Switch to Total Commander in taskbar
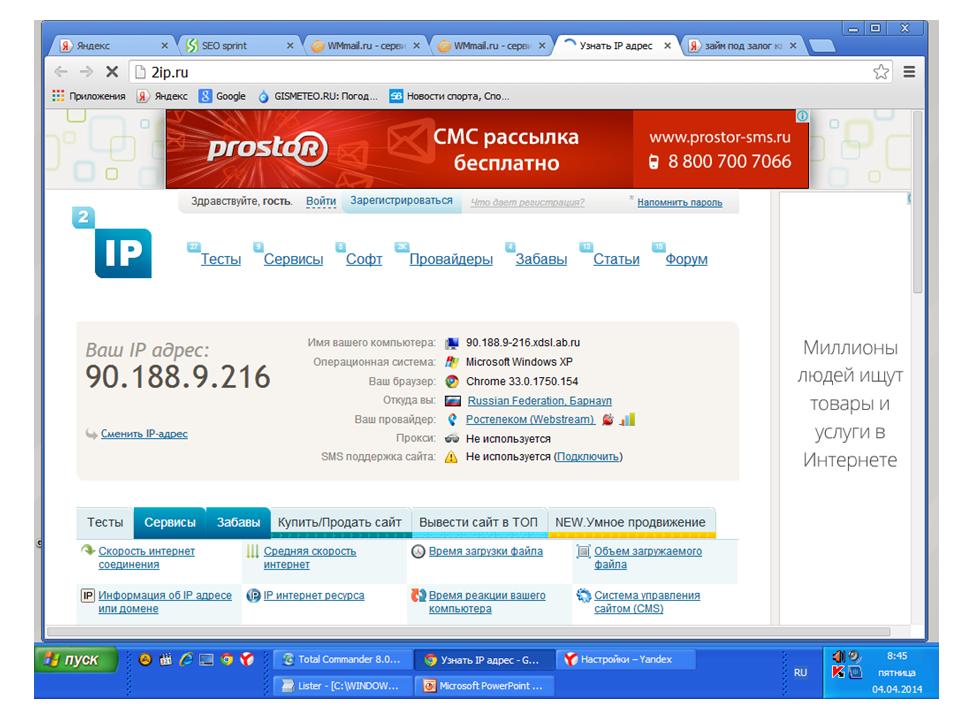 click(342, 659)
